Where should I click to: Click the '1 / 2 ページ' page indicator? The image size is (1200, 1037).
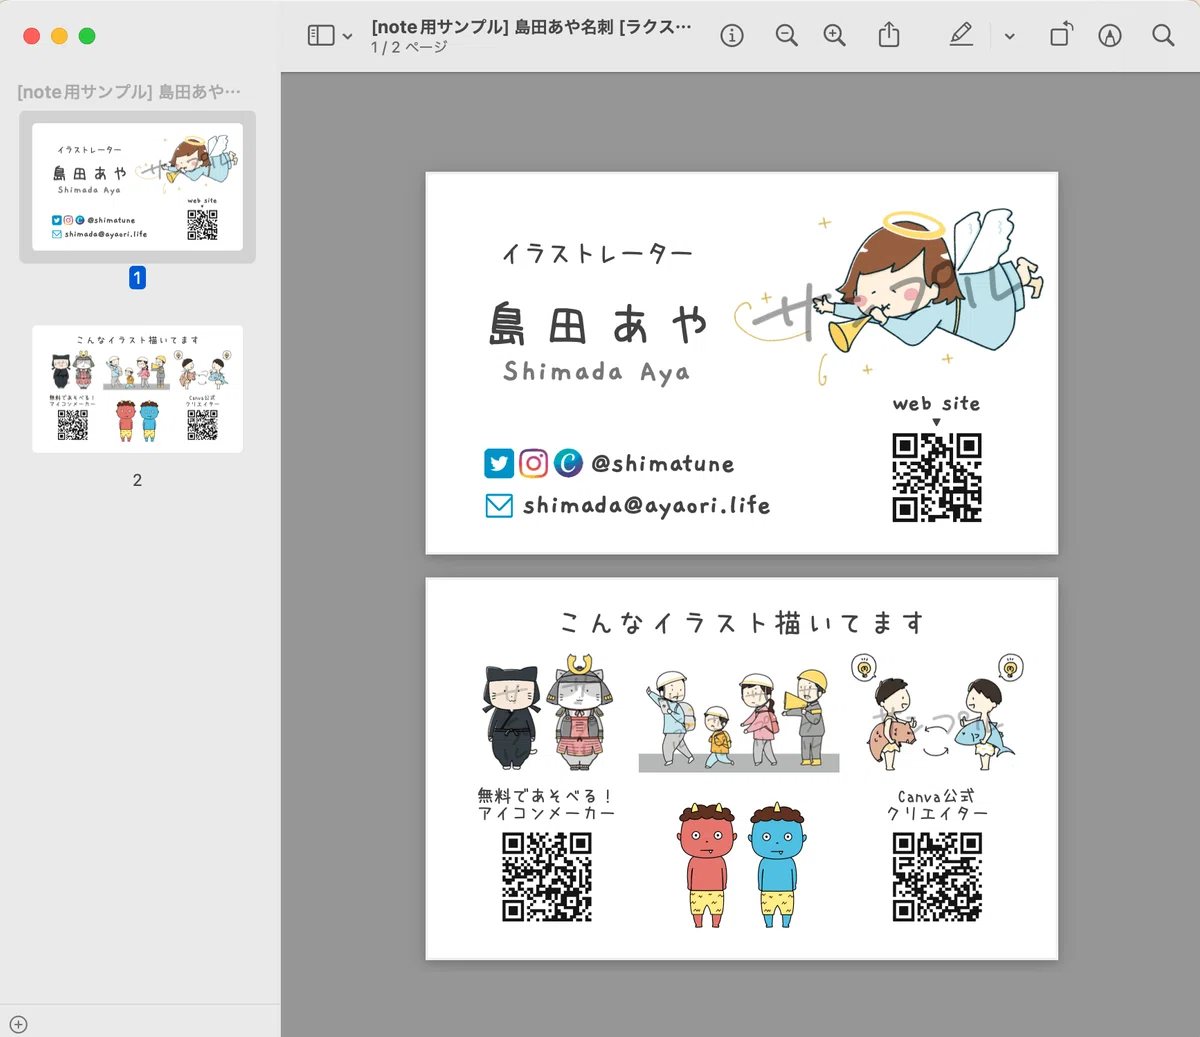(x=409, y=47)
